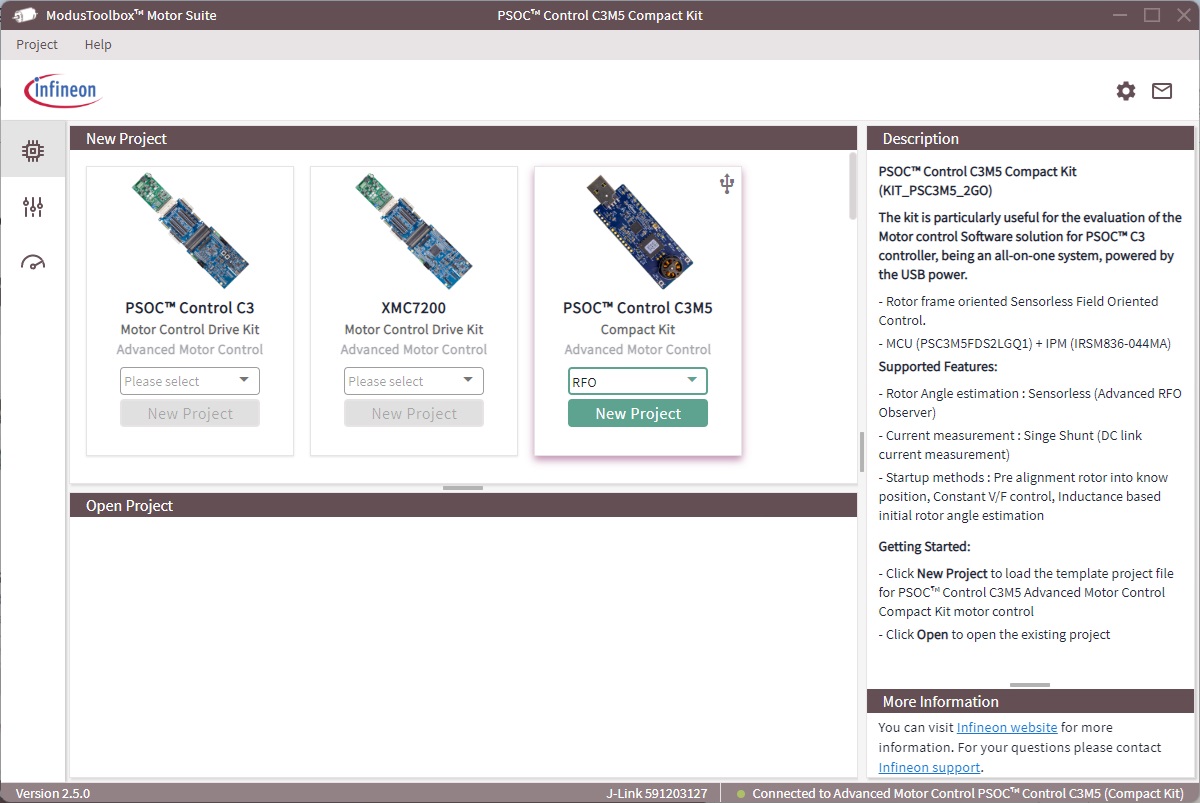
Task: Open settings via the gear icon
Action: [x=1126, y=91]
